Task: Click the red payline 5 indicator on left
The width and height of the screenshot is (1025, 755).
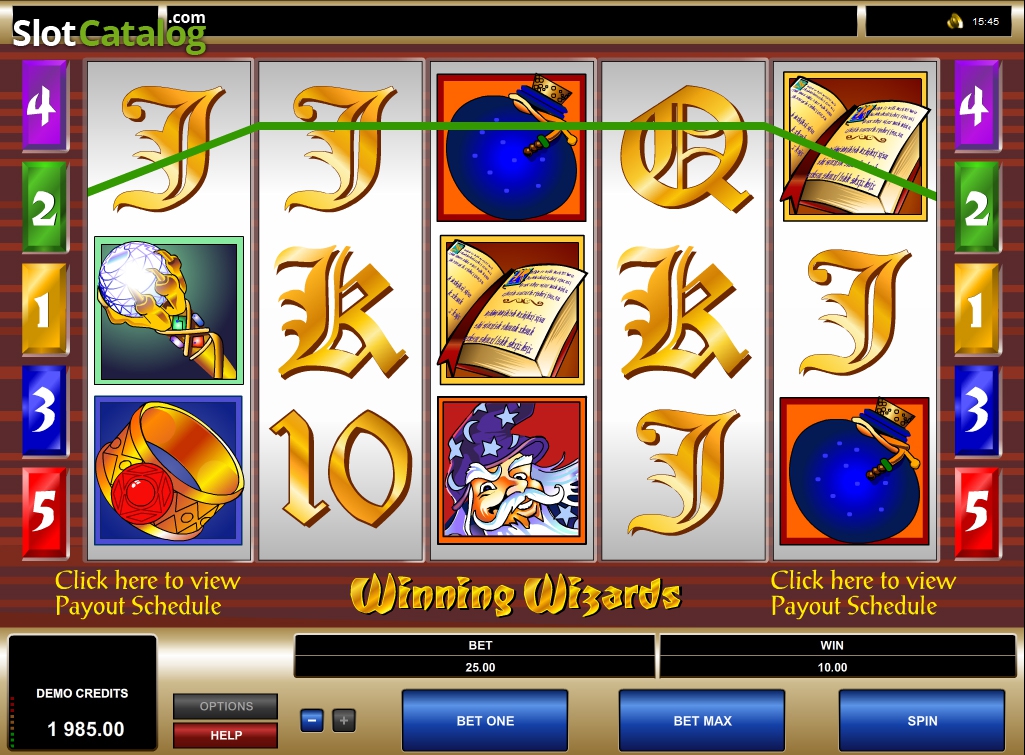Action: (44, 513)
